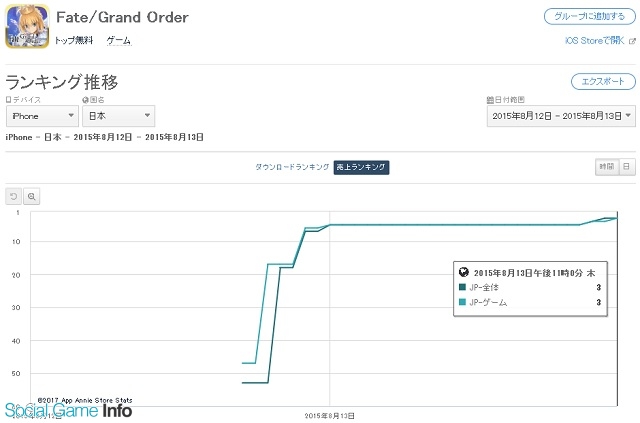Open the iPhone device dropdown
Image resolution: width=640 pixels, height=423 pixels.
(x=42, y=116)
